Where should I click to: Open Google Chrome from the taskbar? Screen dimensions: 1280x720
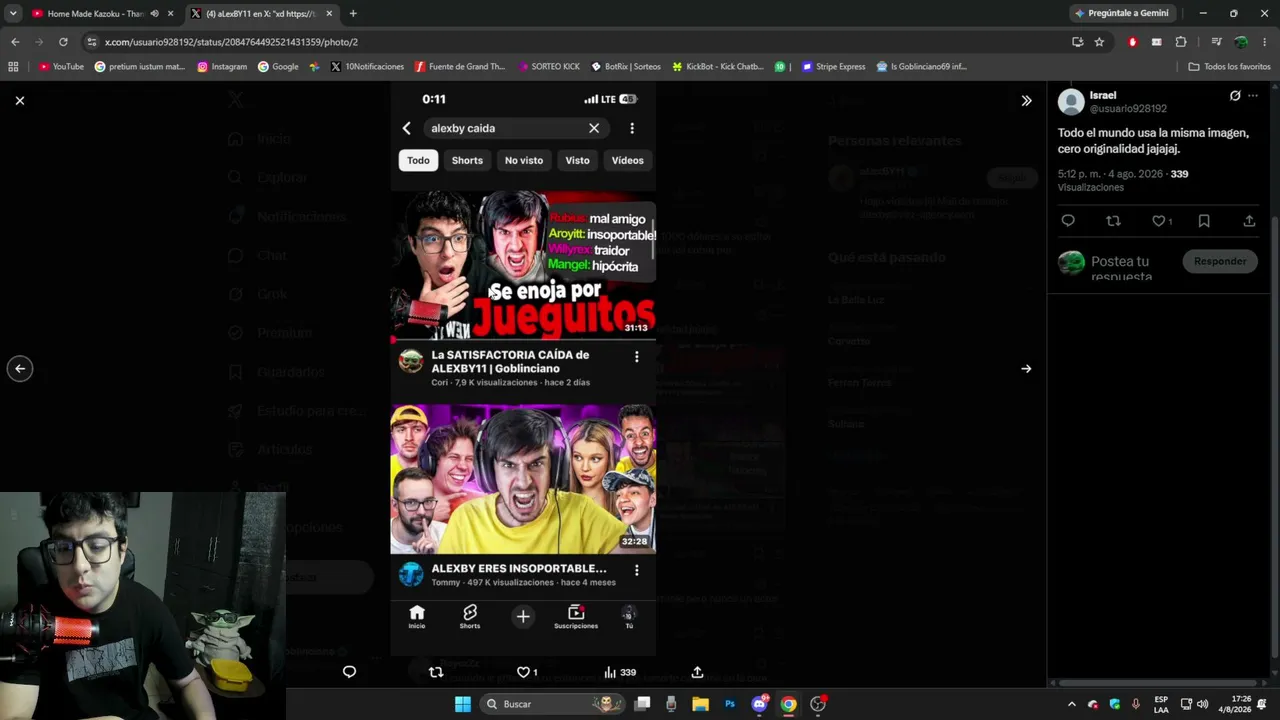[x=789, y=704]
